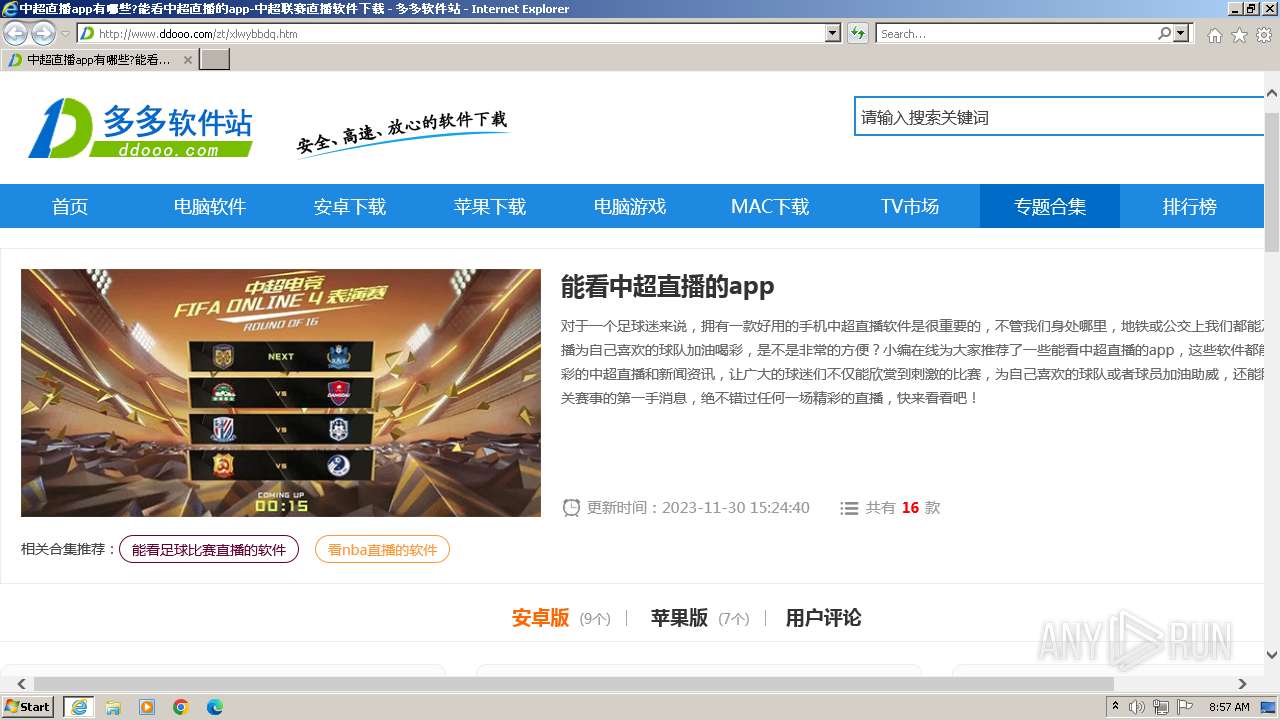Open 能看足球比赛直播的软件 link

point(209,549)
